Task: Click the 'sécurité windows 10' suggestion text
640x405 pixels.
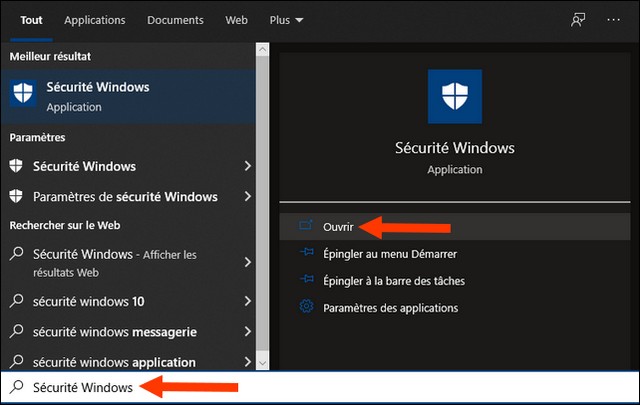Action: click(x=89, y=301)
